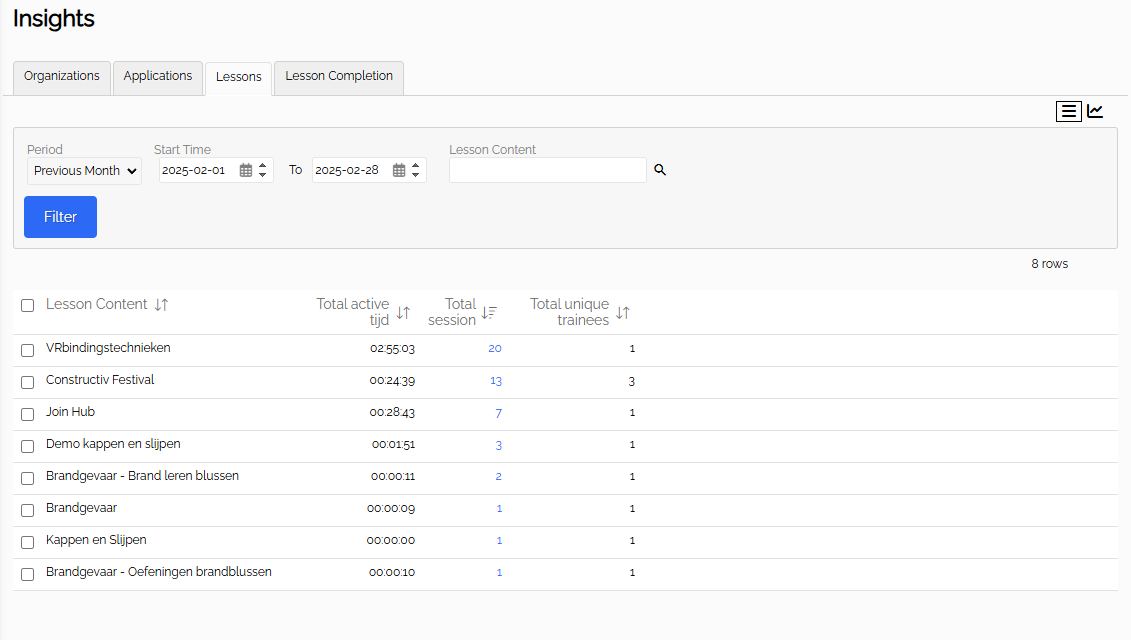
Task: Click the Insights page heading
Action: [54, 19]
